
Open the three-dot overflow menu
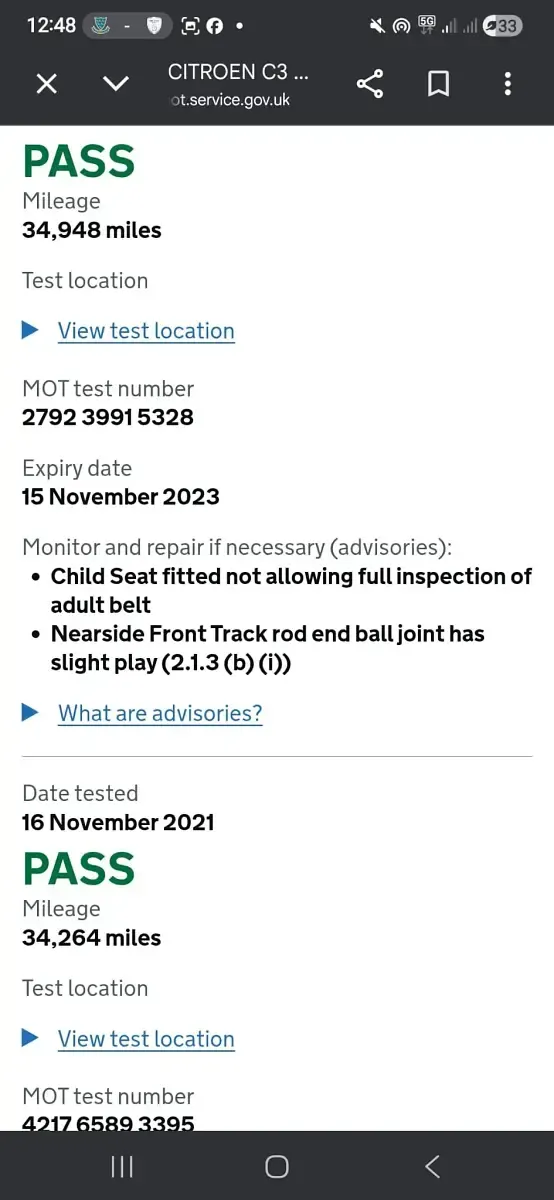tap(508, 84)
